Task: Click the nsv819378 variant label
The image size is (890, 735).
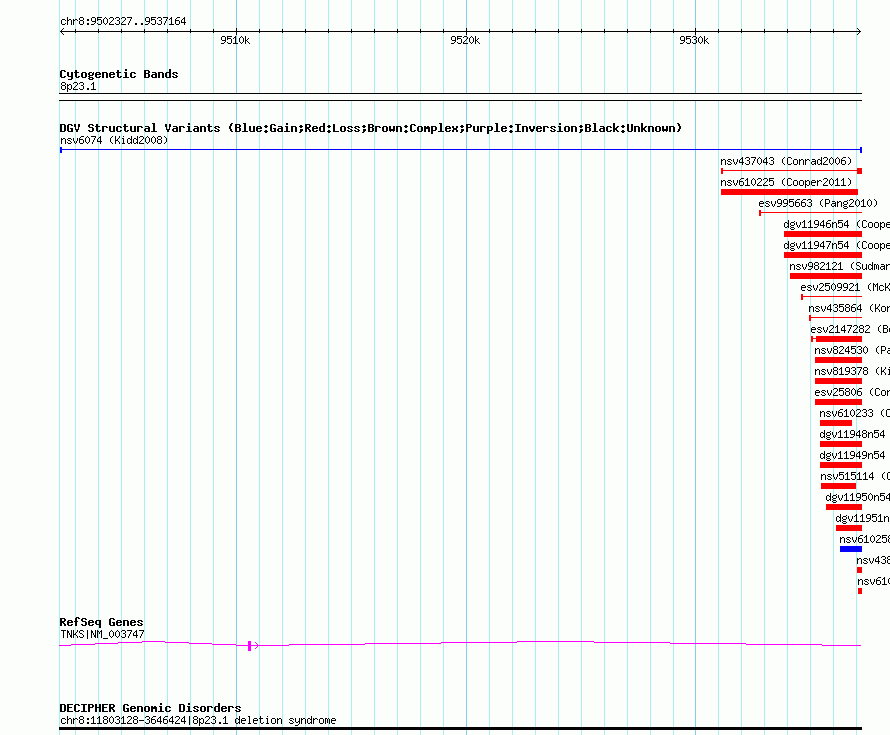Action: [852, 371]
